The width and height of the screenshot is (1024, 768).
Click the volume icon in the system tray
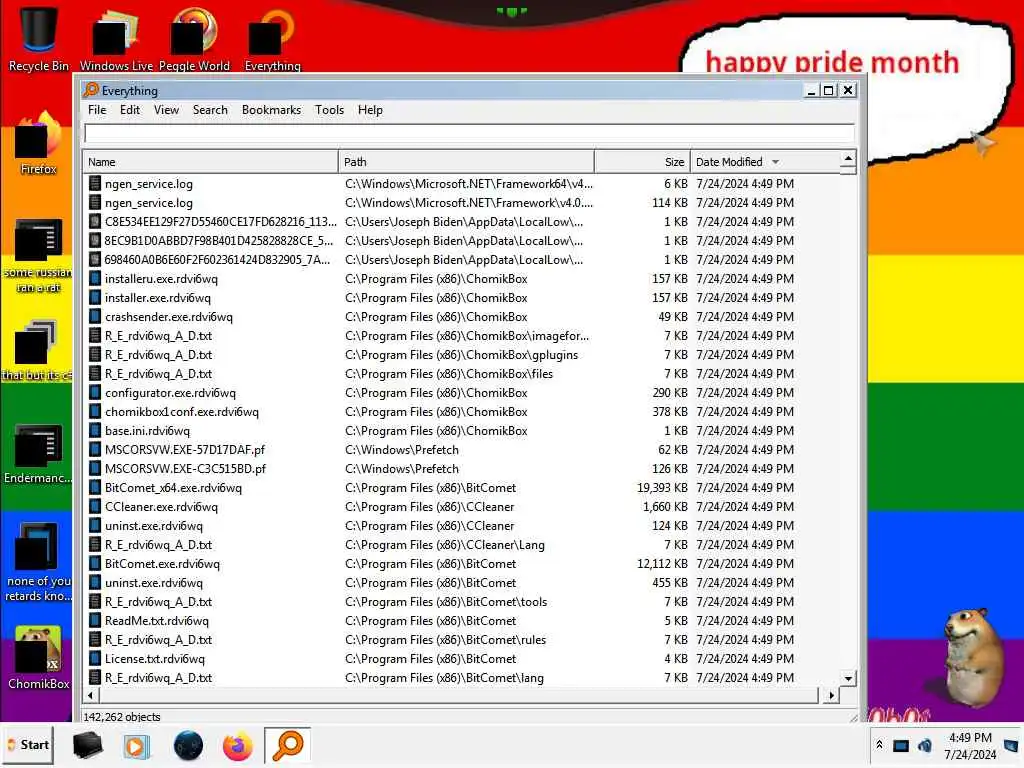(x=925, y=745)
